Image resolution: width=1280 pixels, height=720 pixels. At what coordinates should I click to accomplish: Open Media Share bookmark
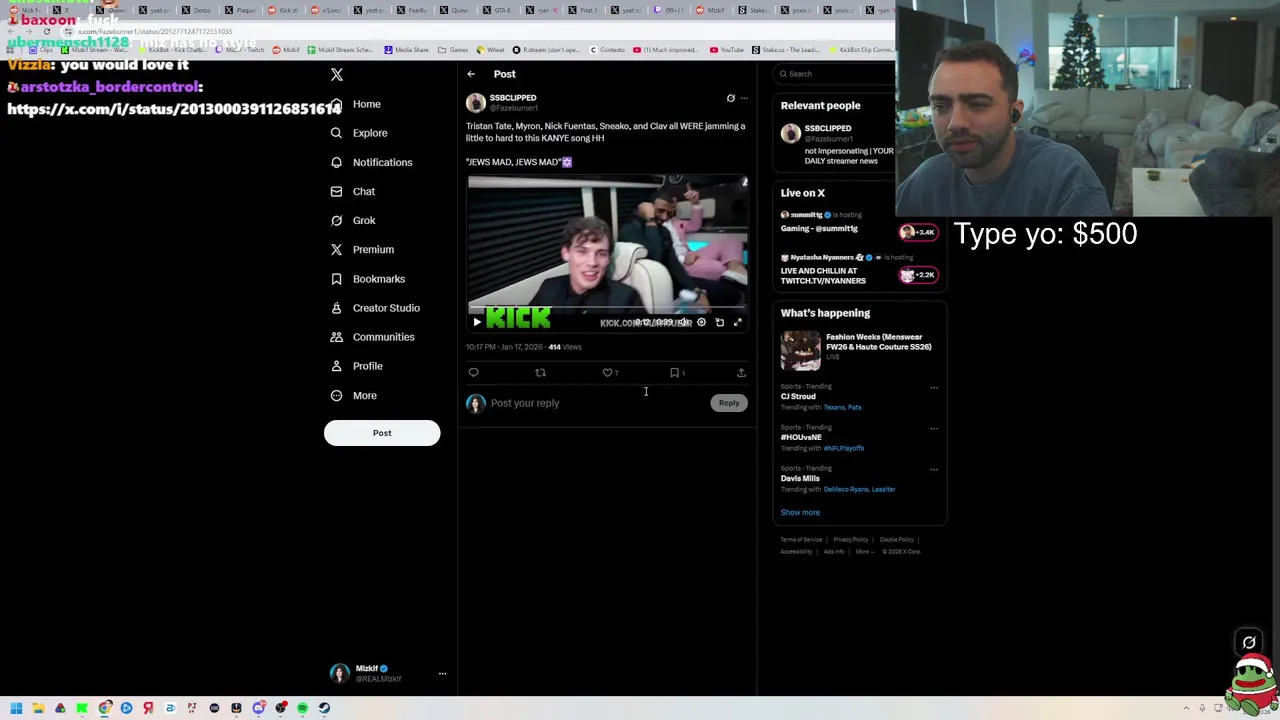pos(405,50)
